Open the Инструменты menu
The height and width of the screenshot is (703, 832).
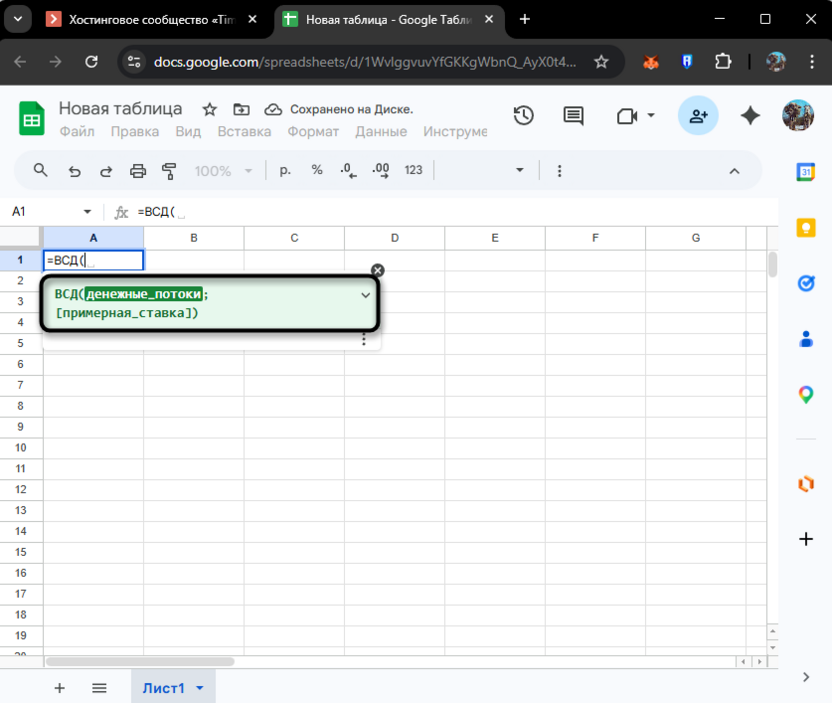point(455,131)
